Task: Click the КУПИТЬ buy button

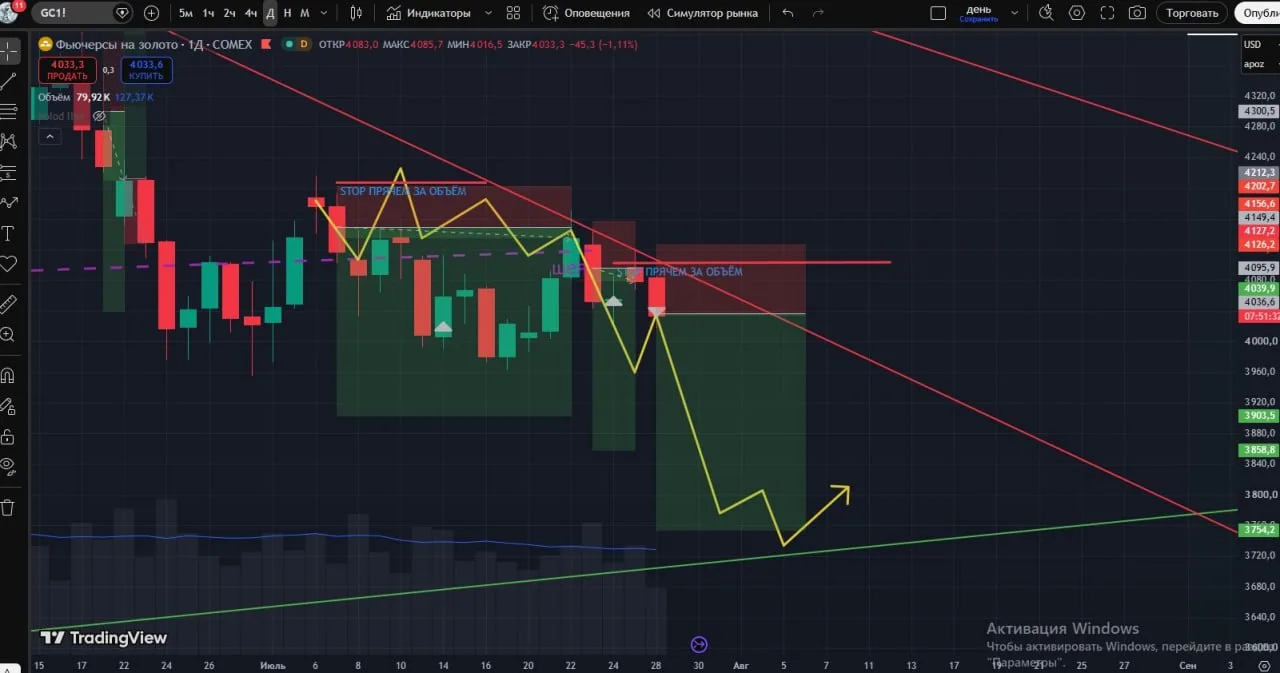Action: 147,70
